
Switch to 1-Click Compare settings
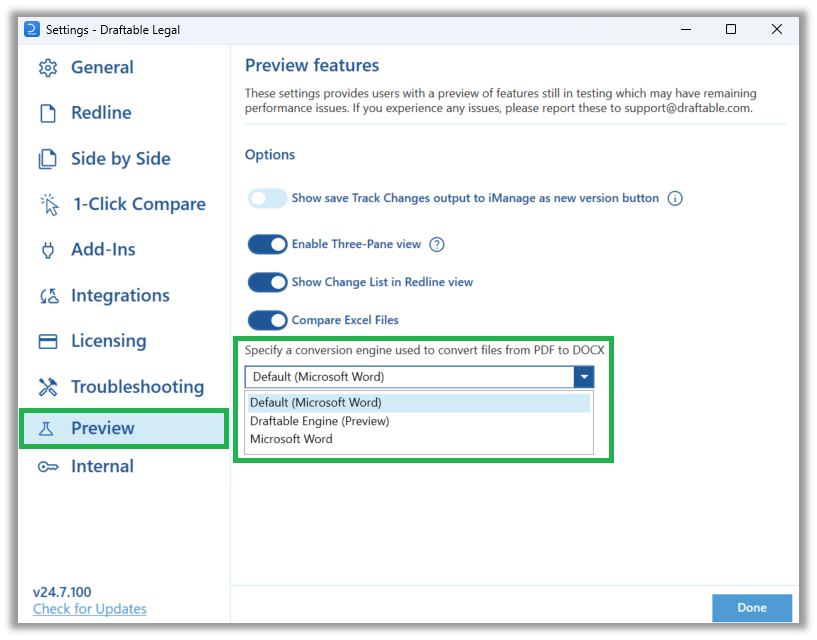coord(139,204)
